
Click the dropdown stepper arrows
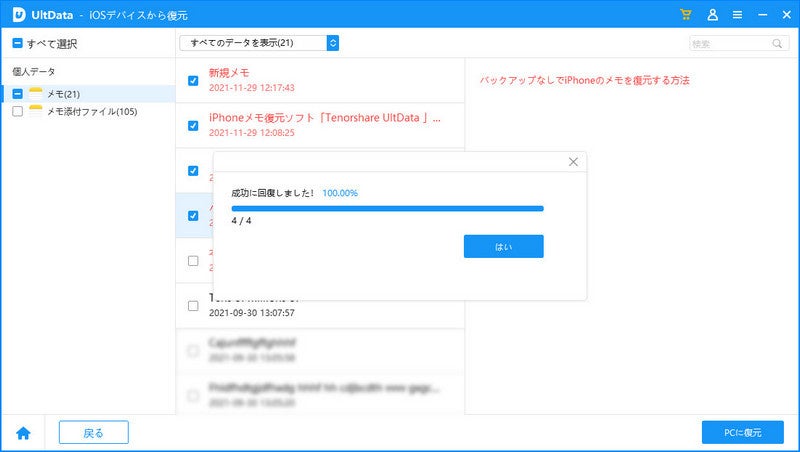pyautogui.click(x=333, y=43)
